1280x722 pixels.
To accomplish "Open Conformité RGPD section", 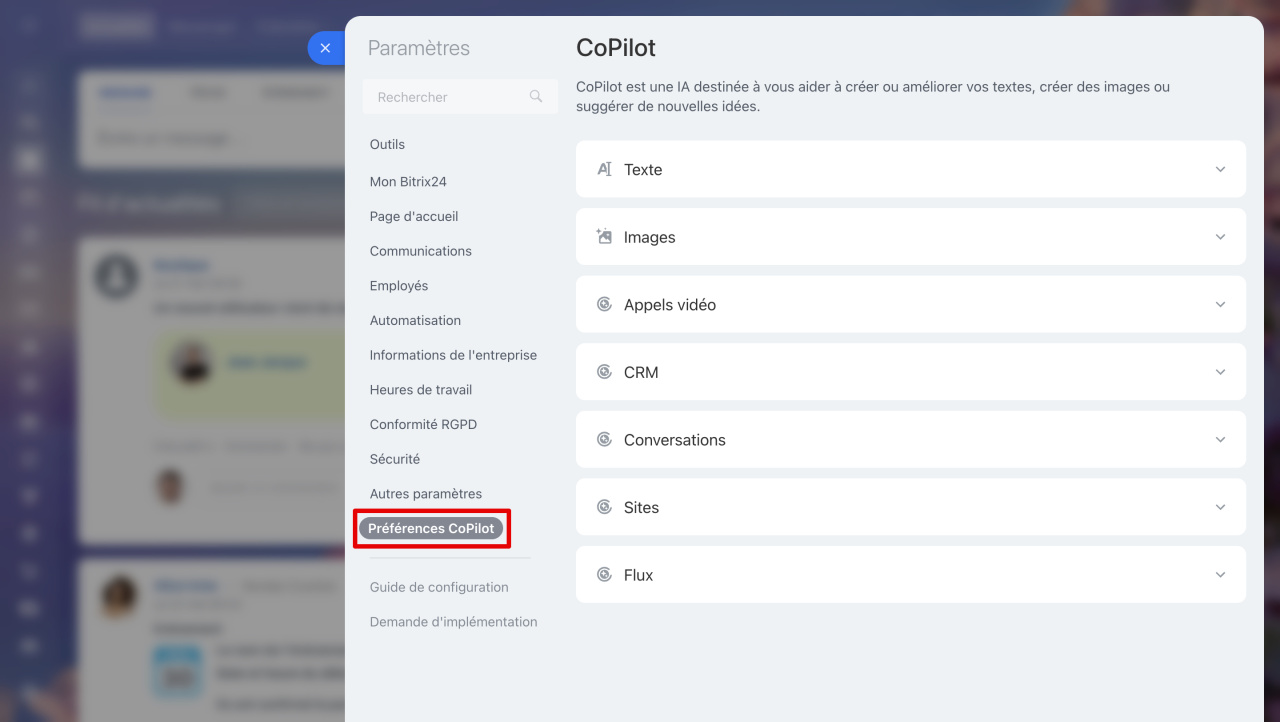I will coord(423,424).
